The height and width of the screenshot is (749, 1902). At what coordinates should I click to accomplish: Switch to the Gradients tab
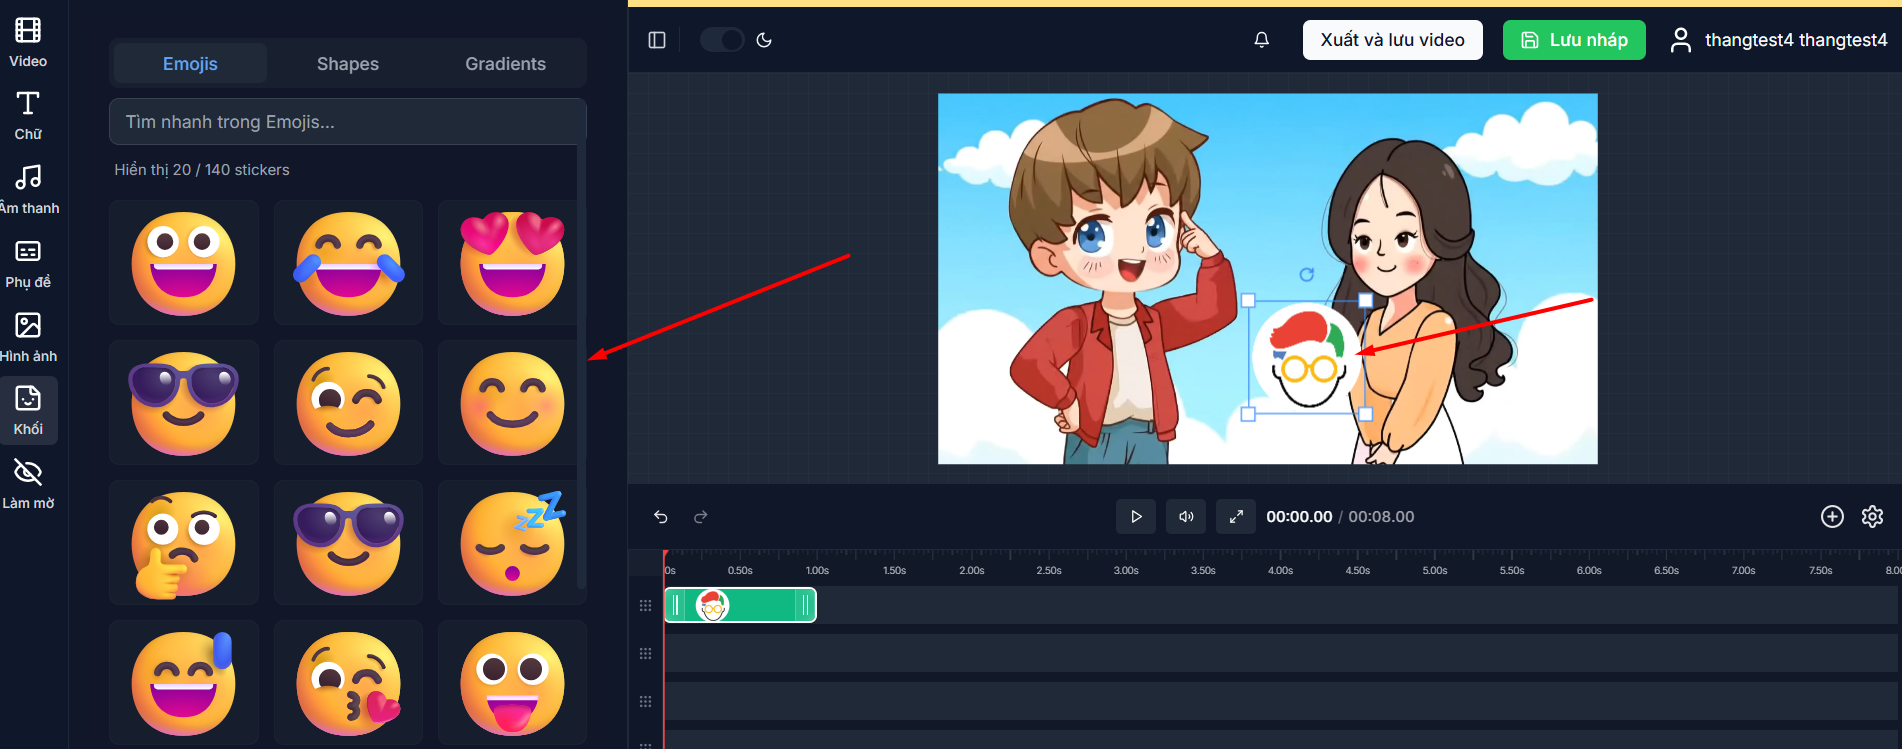(505, 64)
